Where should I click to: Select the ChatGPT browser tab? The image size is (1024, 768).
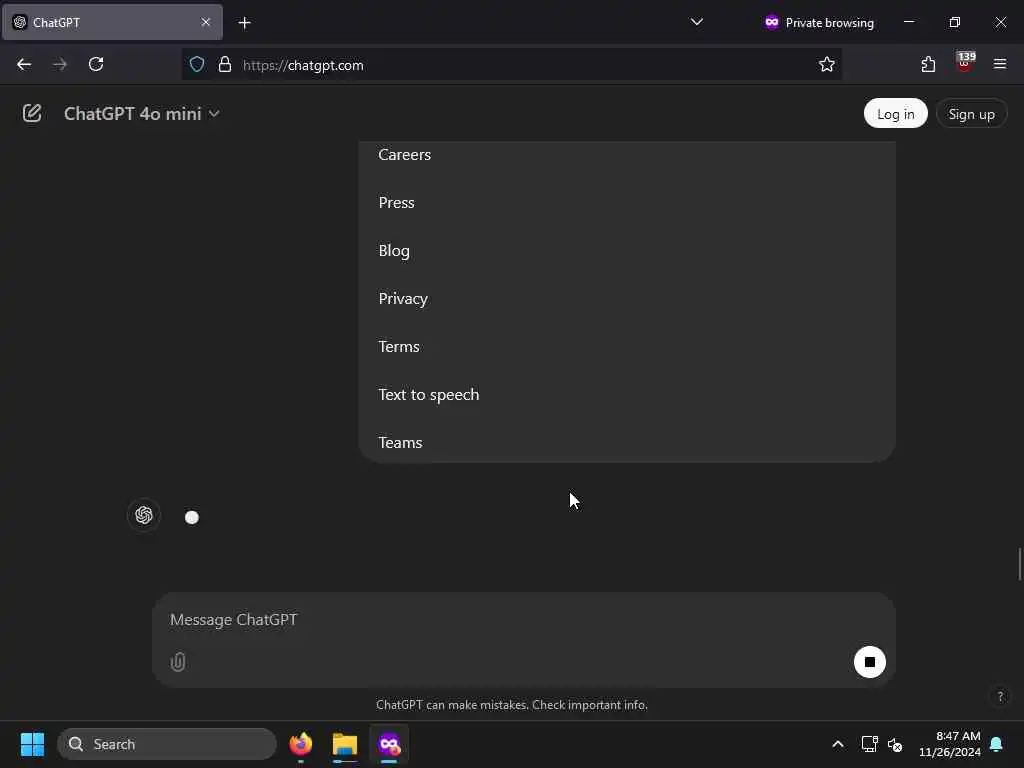112,22
